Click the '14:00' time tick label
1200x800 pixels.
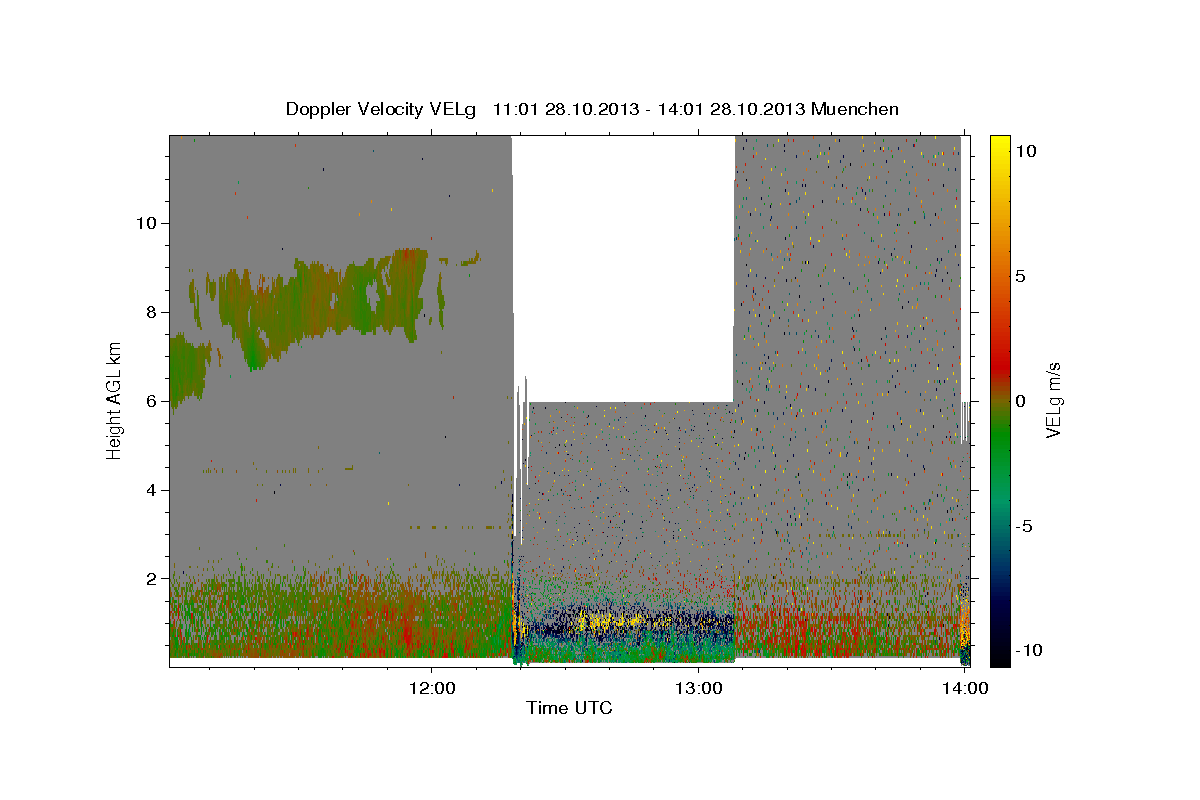pos(964,688)
